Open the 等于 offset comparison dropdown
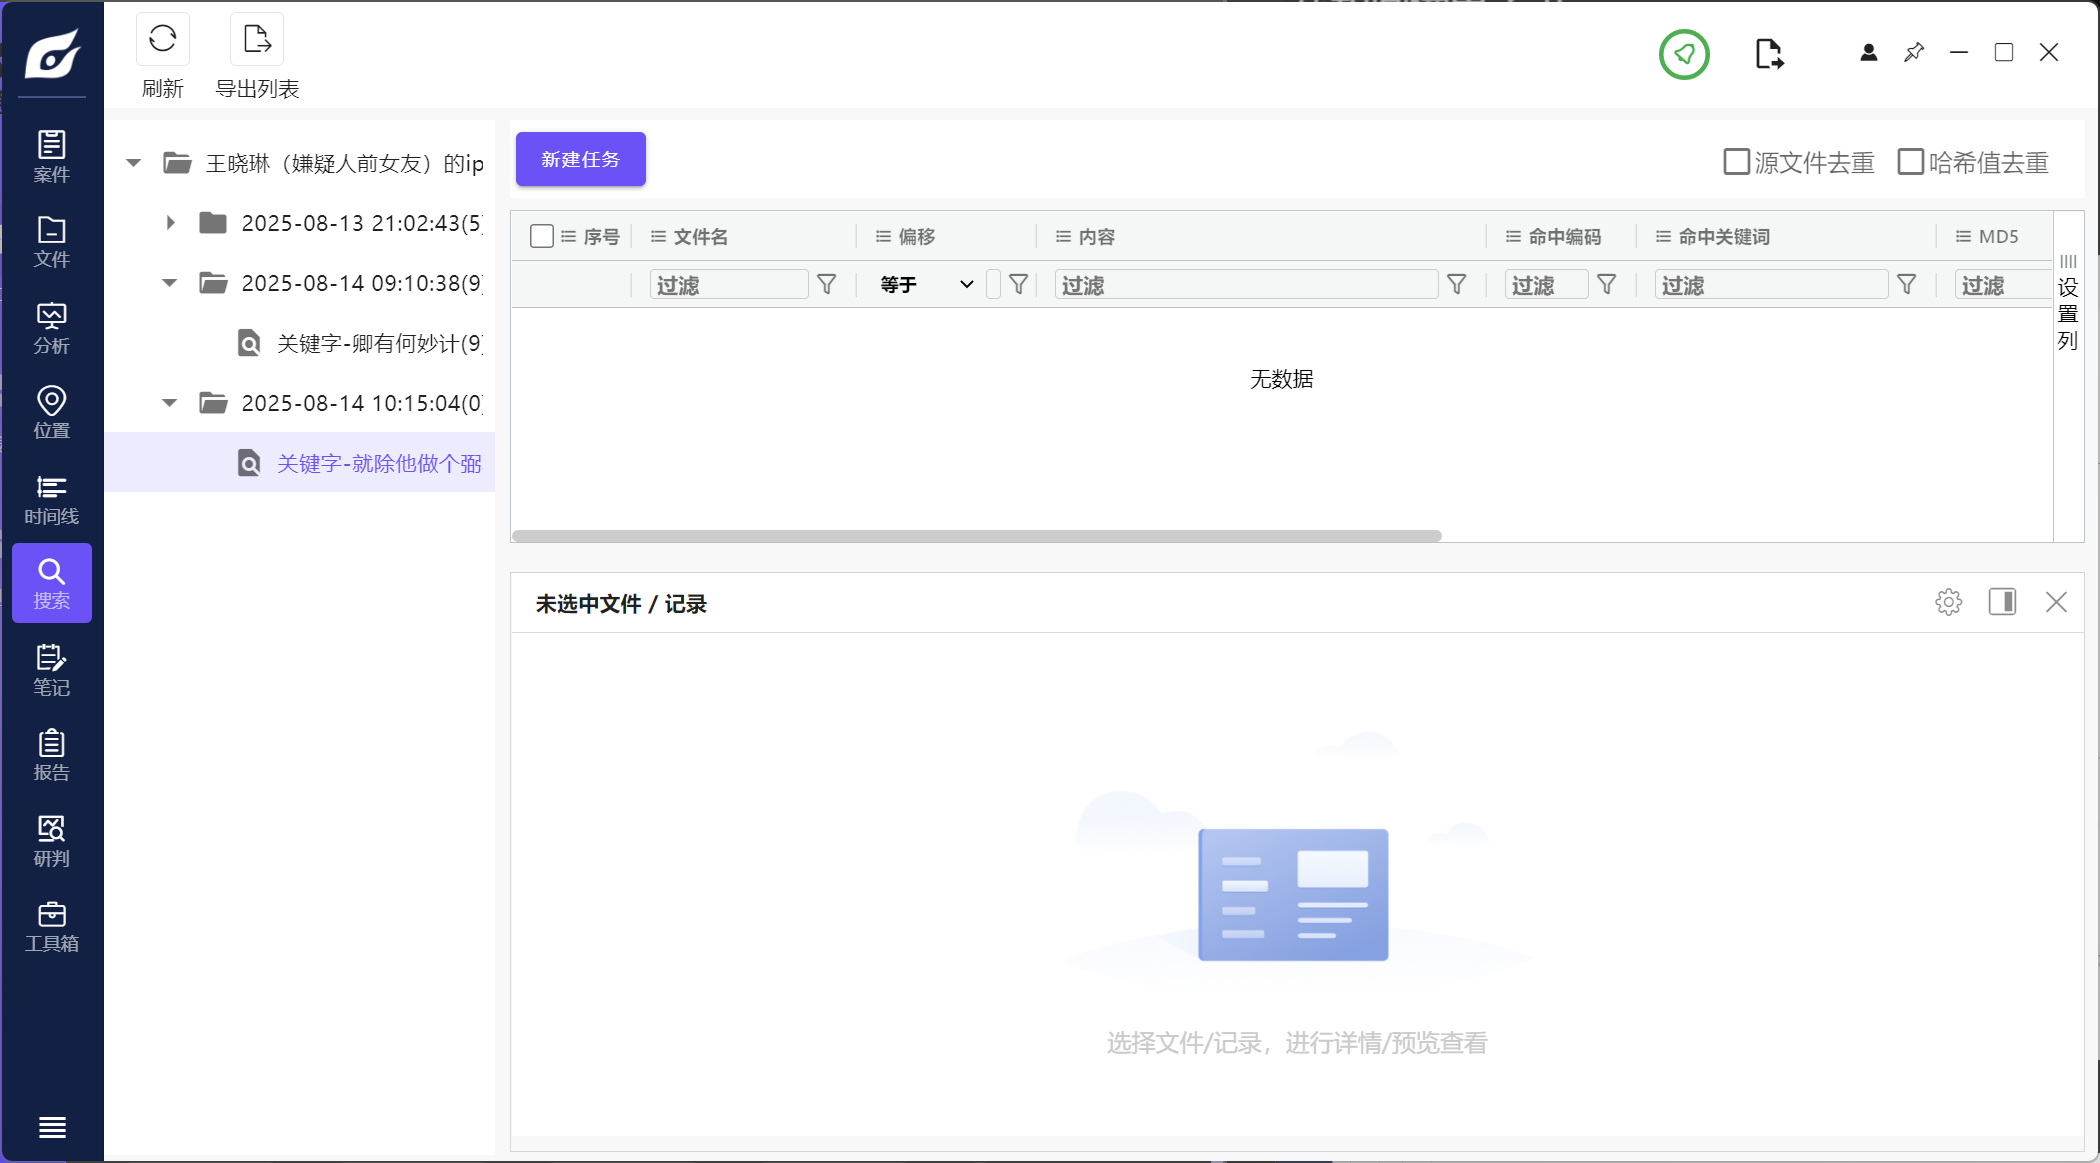Viewport: 2100px width, 1163px height. 926,285
